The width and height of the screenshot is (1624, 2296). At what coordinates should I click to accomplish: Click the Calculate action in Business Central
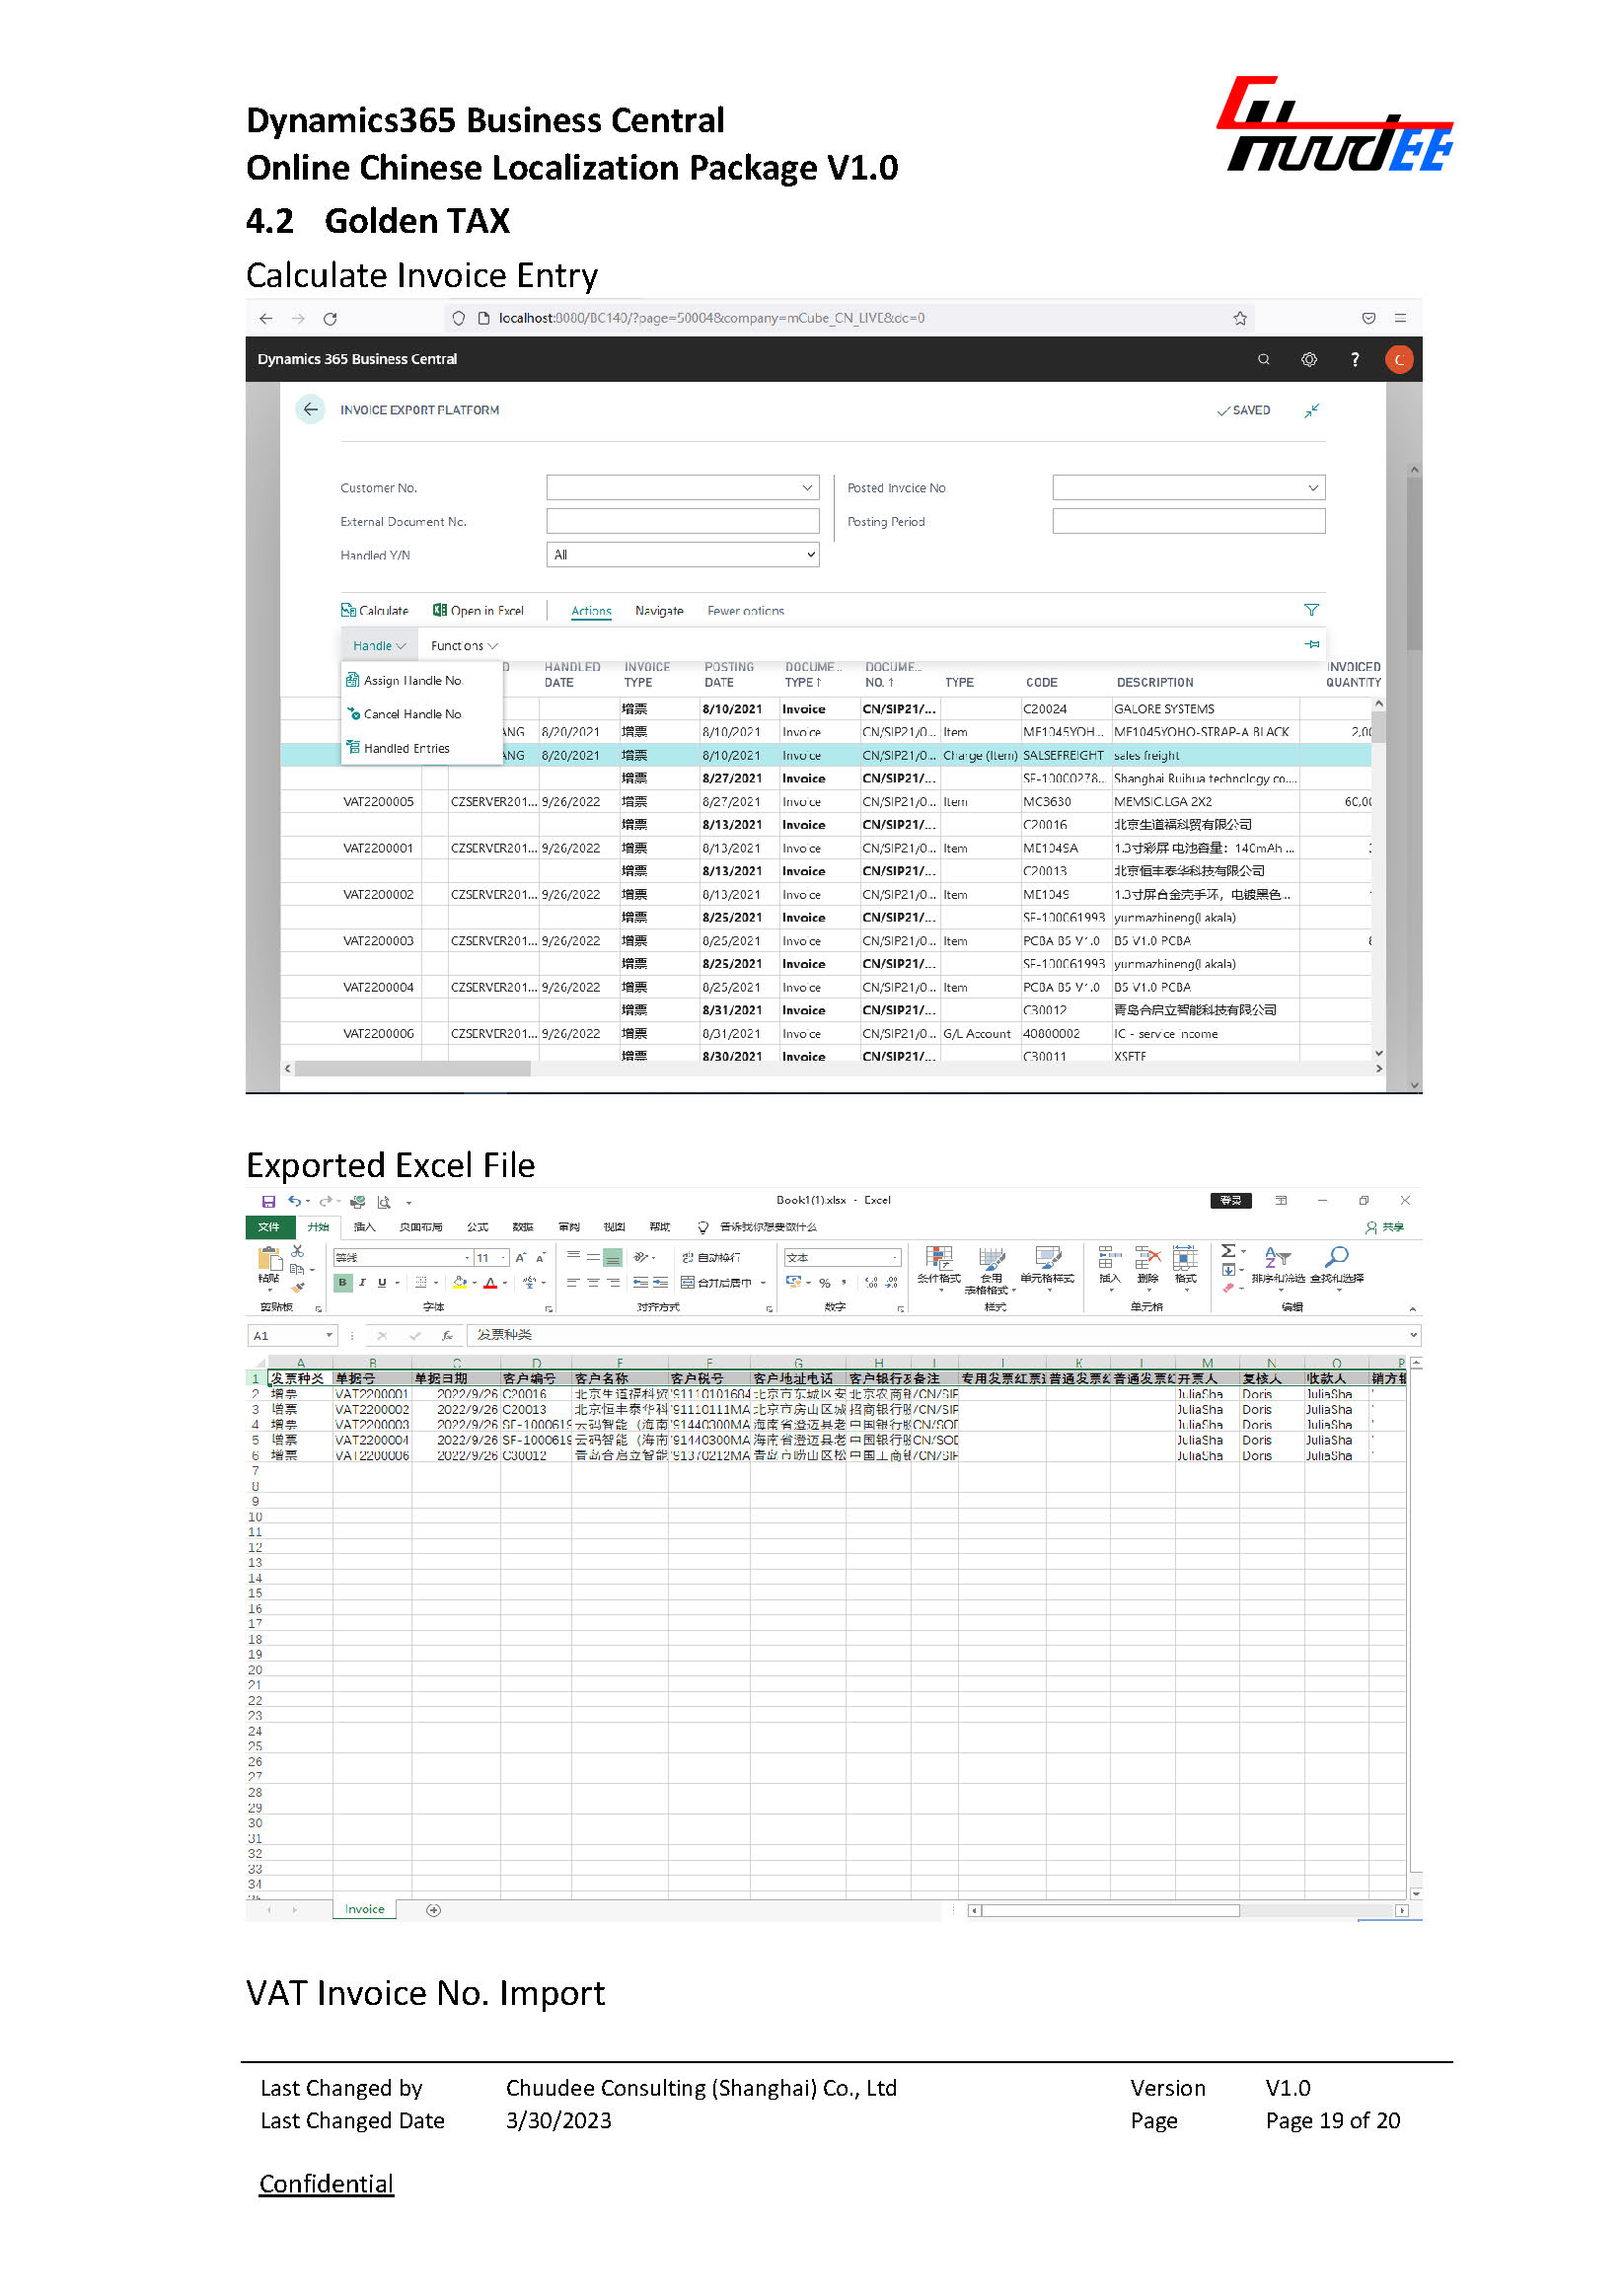(x=375, y=610)
